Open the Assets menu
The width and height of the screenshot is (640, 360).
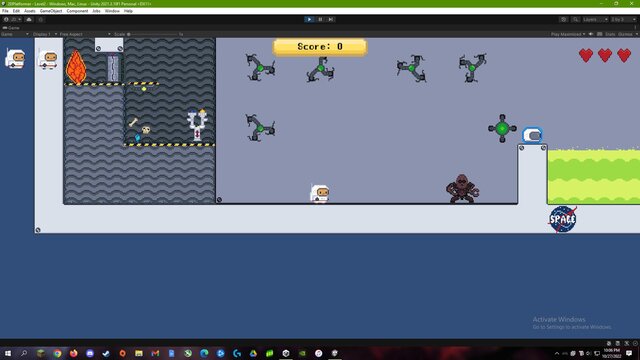[x=30, y=11]
